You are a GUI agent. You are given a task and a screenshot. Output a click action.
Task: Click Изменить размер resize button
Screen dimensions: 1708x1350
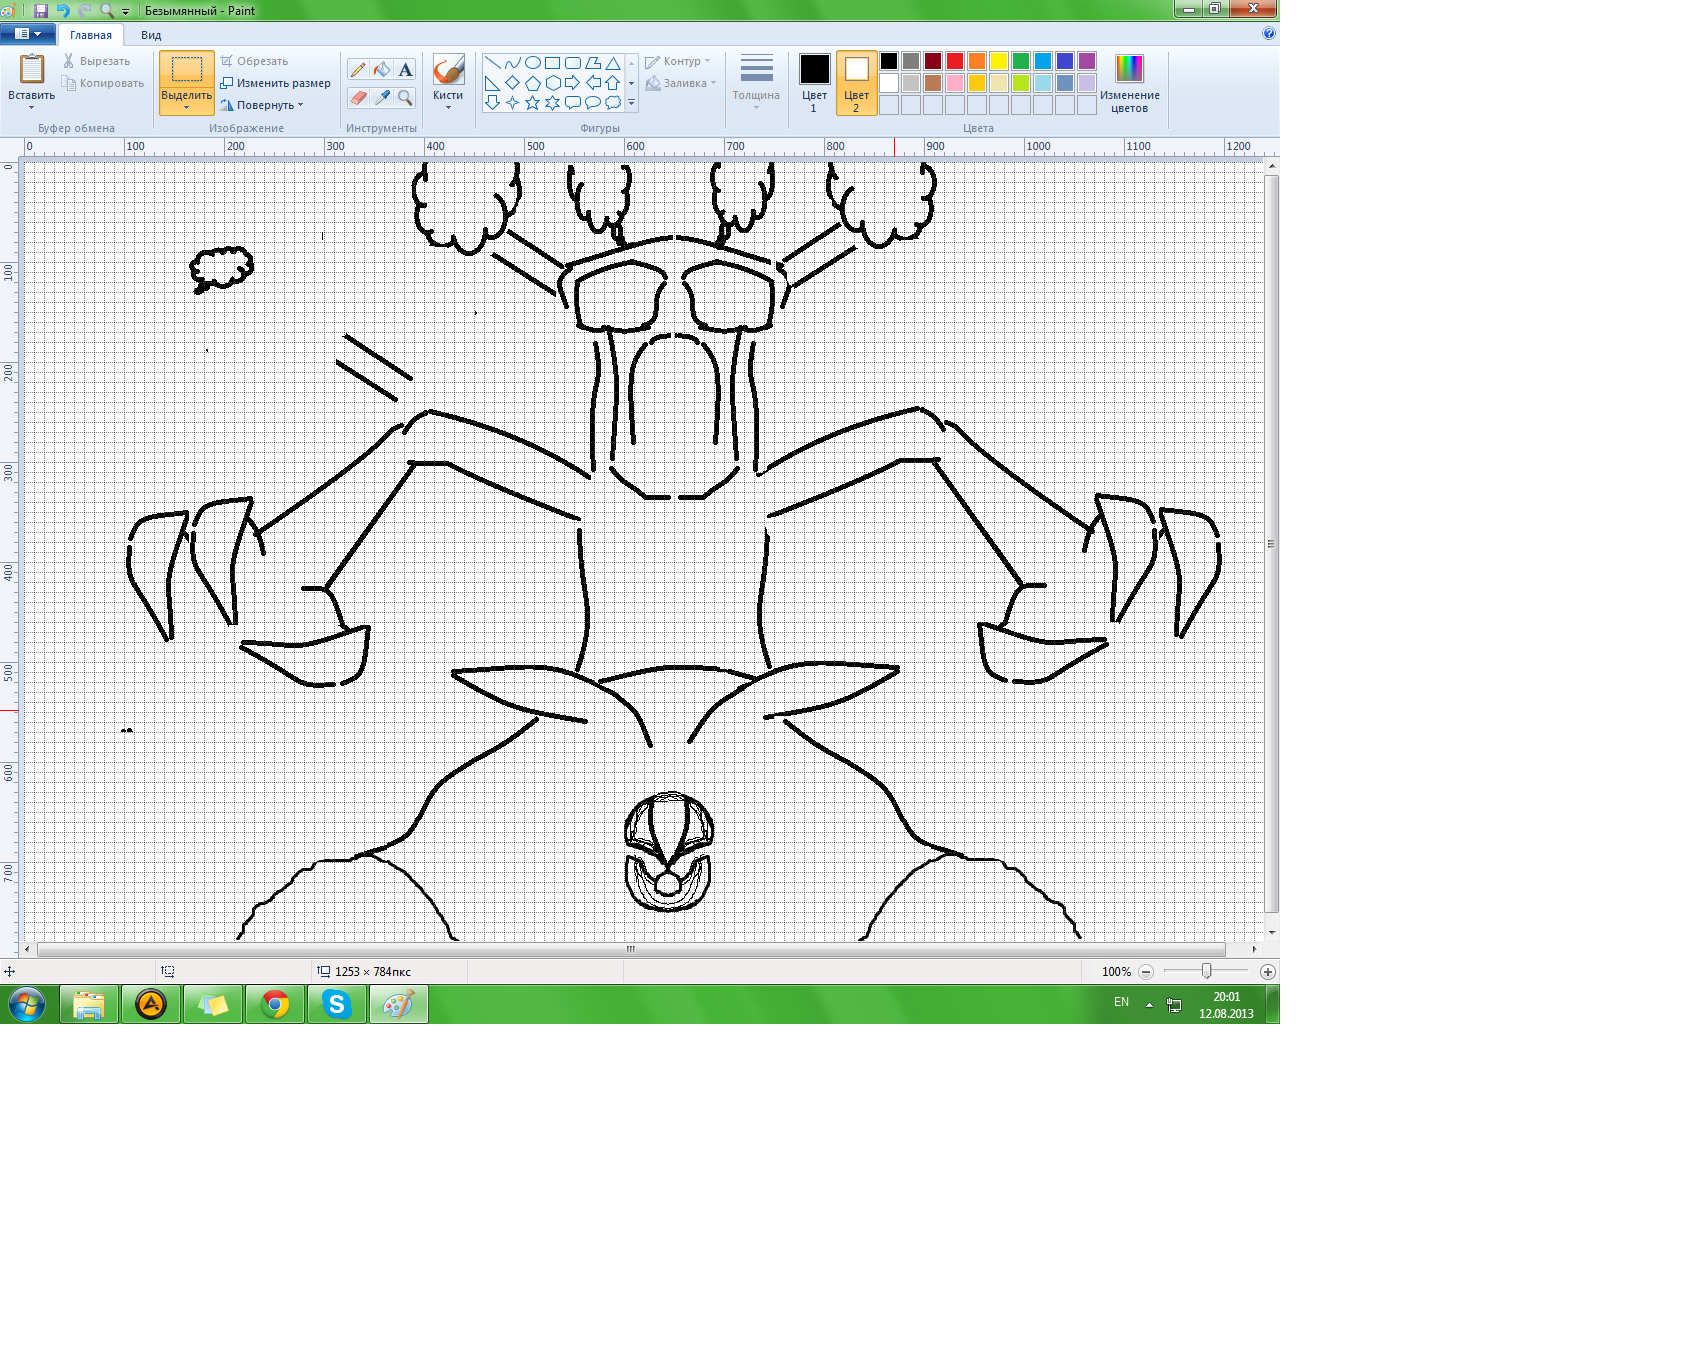276,83
